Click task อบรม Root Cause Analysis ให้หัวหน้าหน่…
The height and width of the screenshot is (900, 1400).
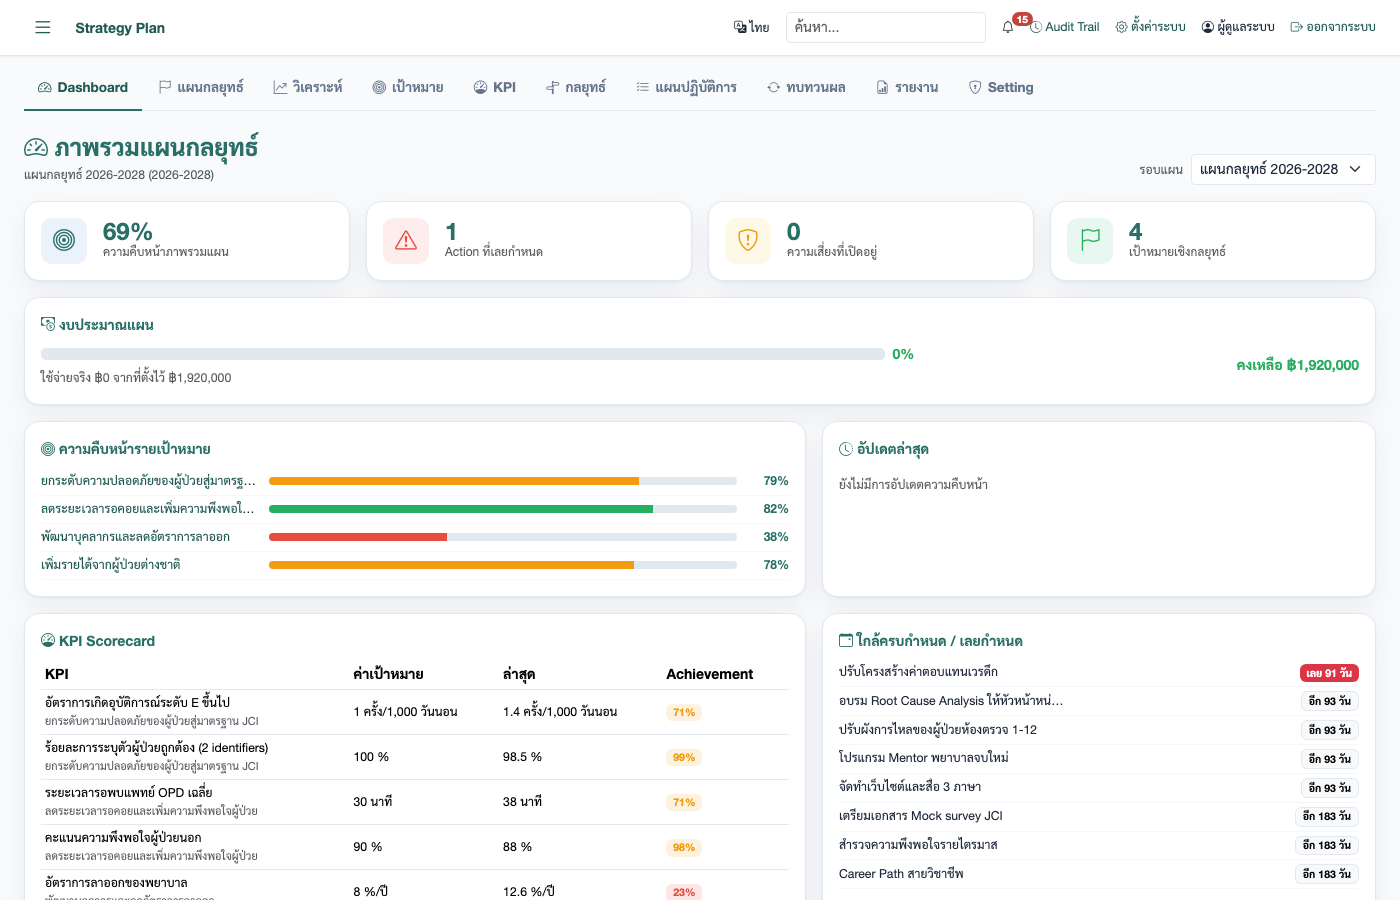[951, 701]
